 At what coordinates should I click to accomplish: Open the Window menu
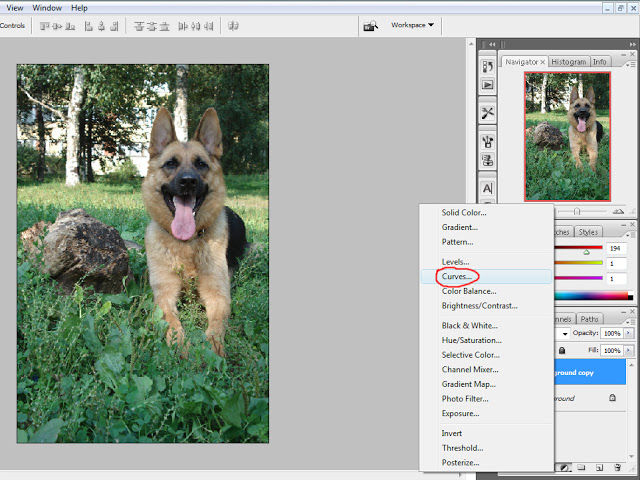(x=47, y=8)
